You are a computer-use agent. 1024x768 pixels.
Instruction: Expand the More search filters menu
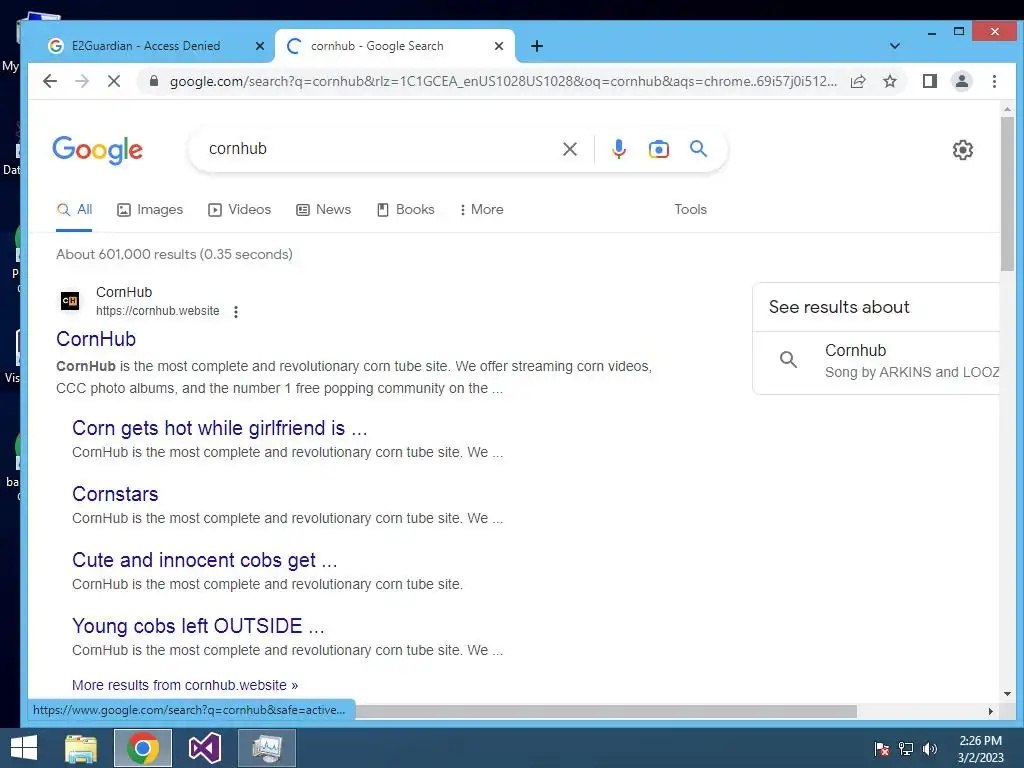[481, 210]
